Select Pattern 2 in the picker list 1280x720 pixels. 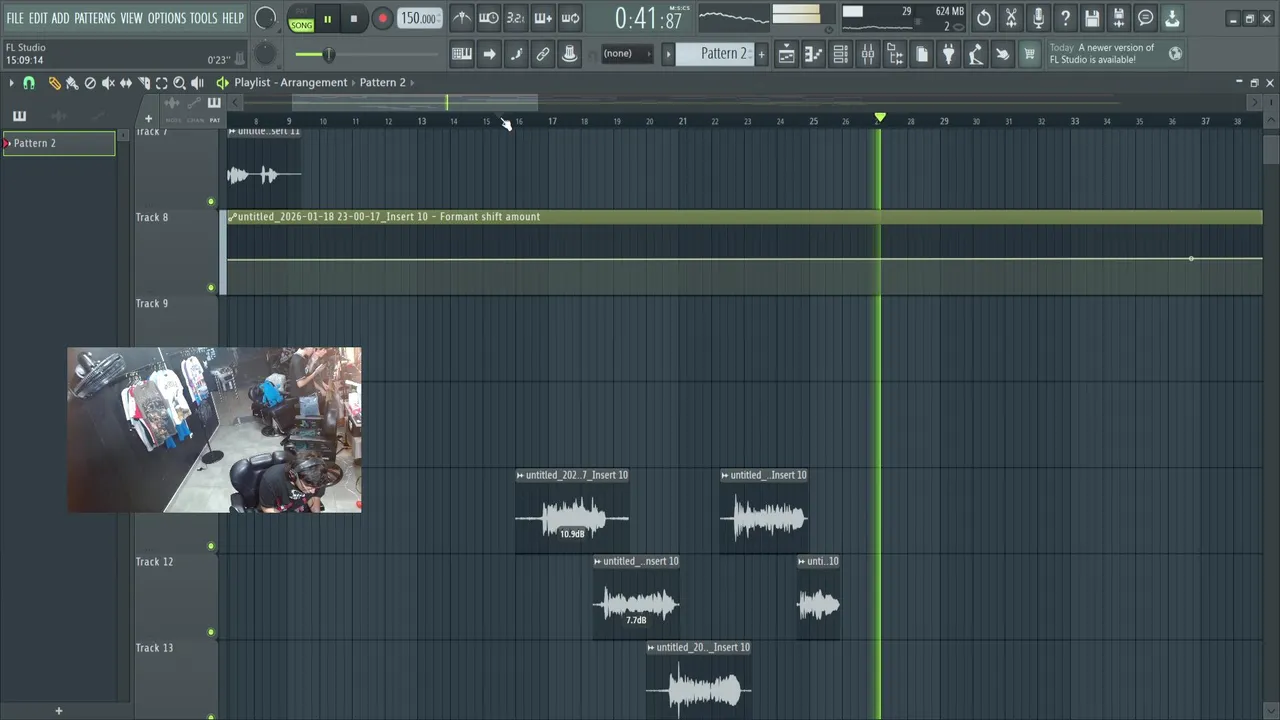tap(59, 143)
